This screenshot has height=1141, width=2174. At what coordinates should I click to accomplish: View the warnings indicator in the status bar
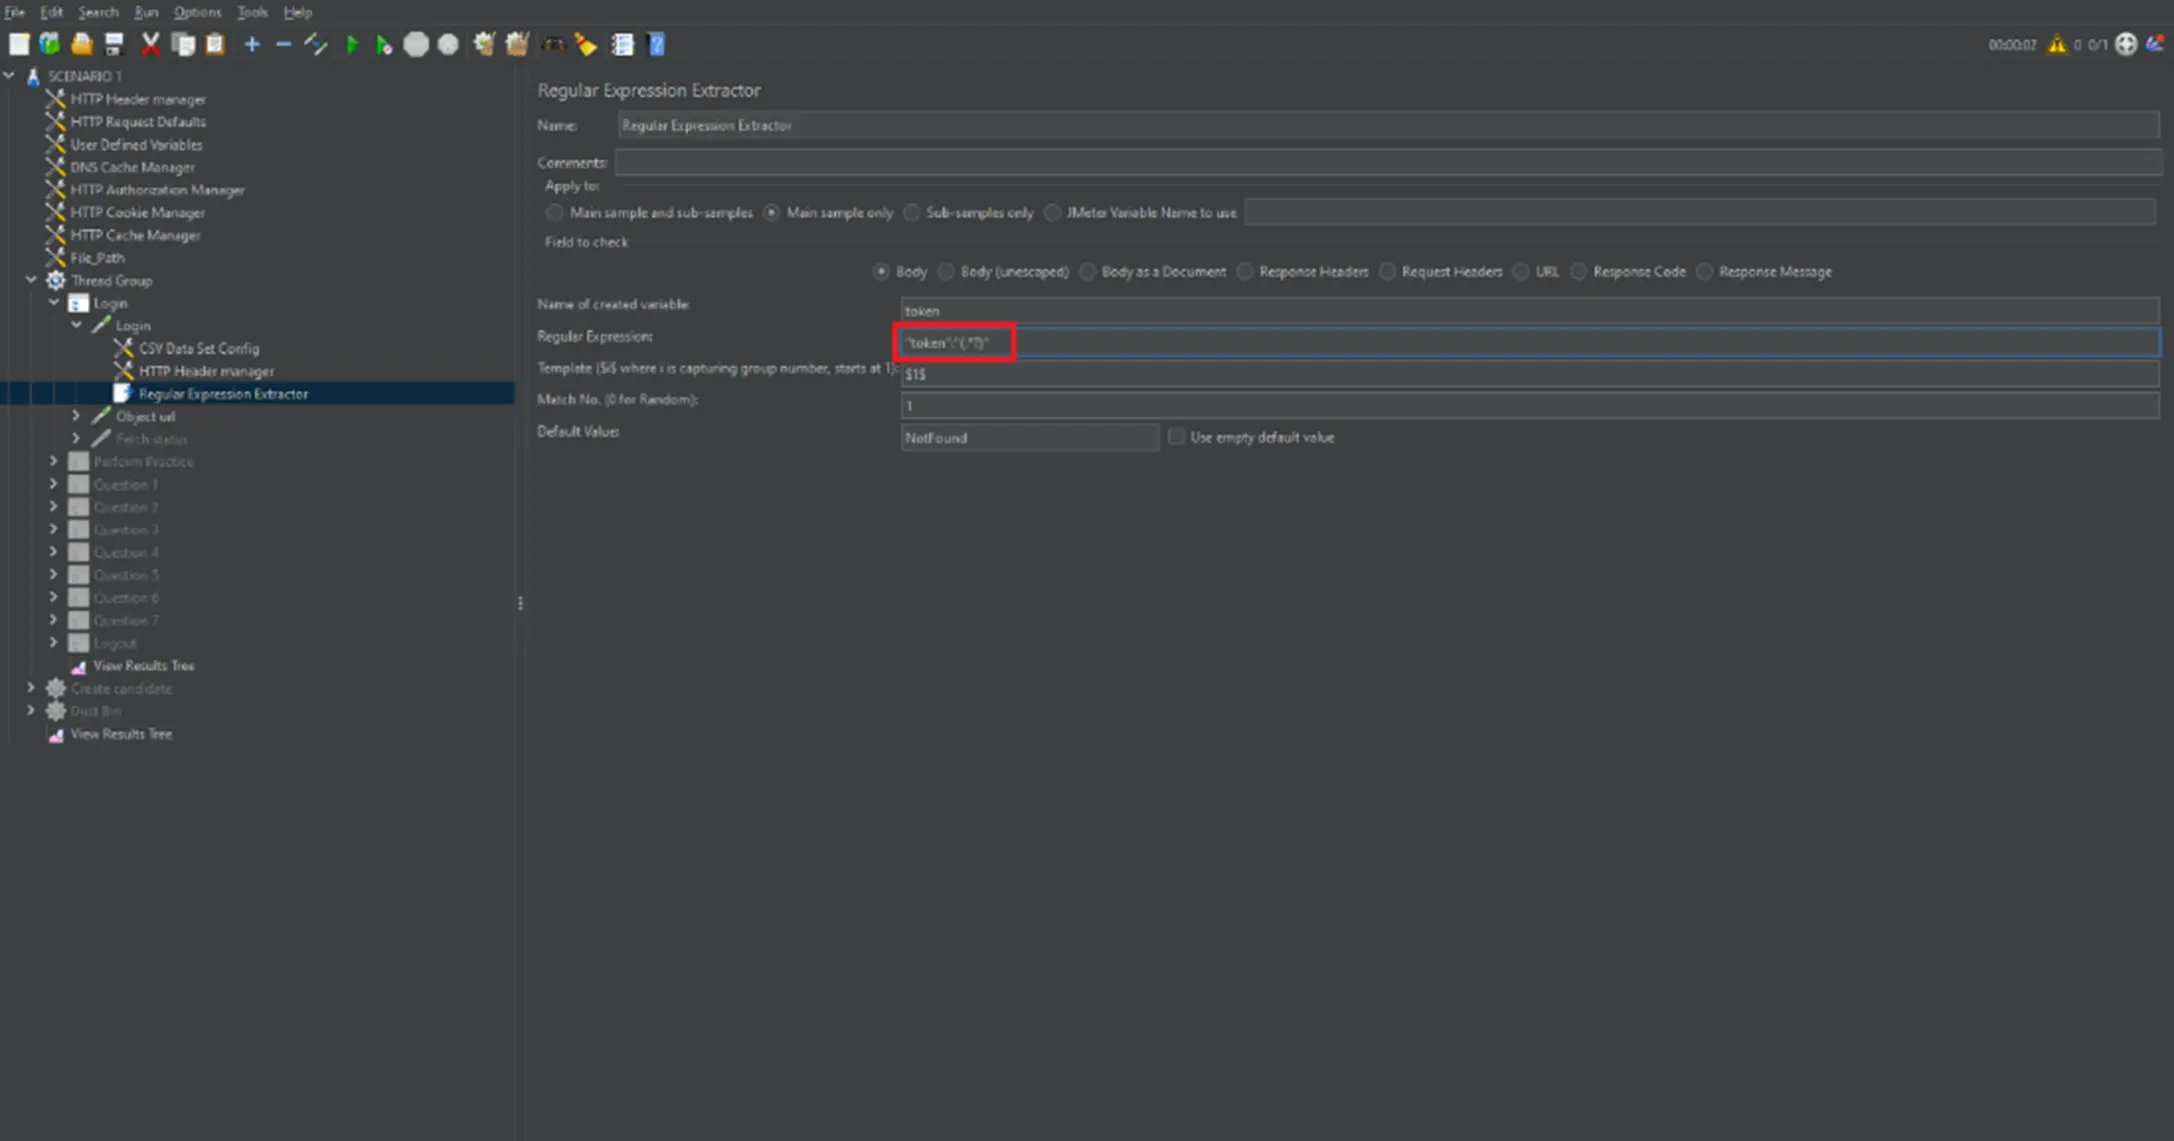[2058, 44]
